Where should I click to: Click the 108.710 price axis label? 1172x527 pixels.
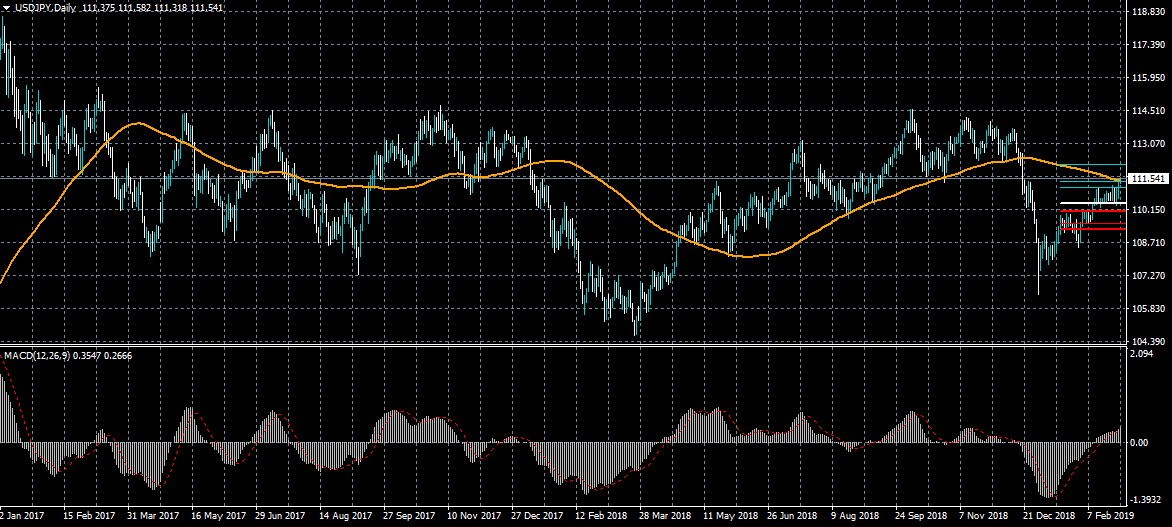click(1148, 242)
